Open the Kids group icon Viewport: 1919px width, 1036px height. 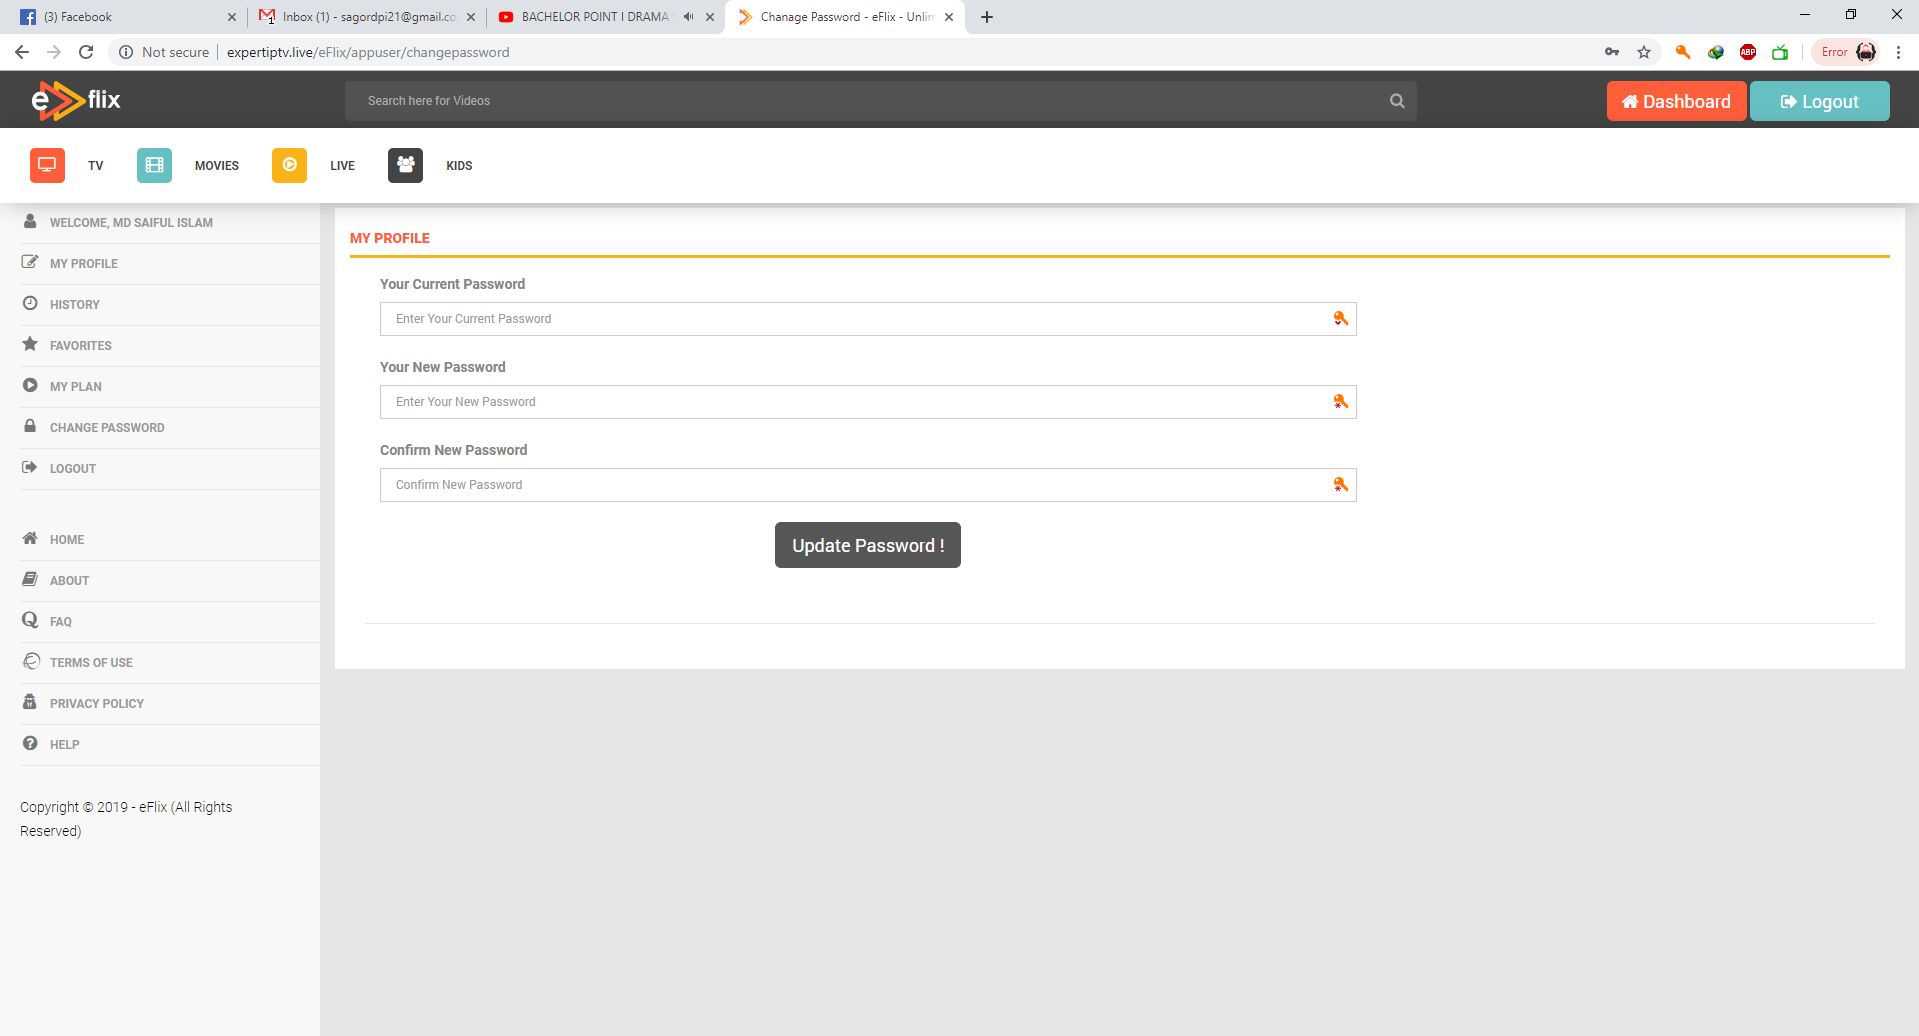(x=405, y=165)
